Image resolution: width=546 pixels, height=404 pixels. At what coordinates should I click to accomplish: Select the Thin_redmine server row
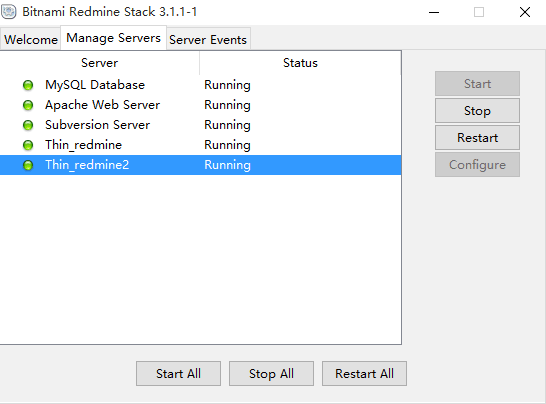tap(201, 145)
